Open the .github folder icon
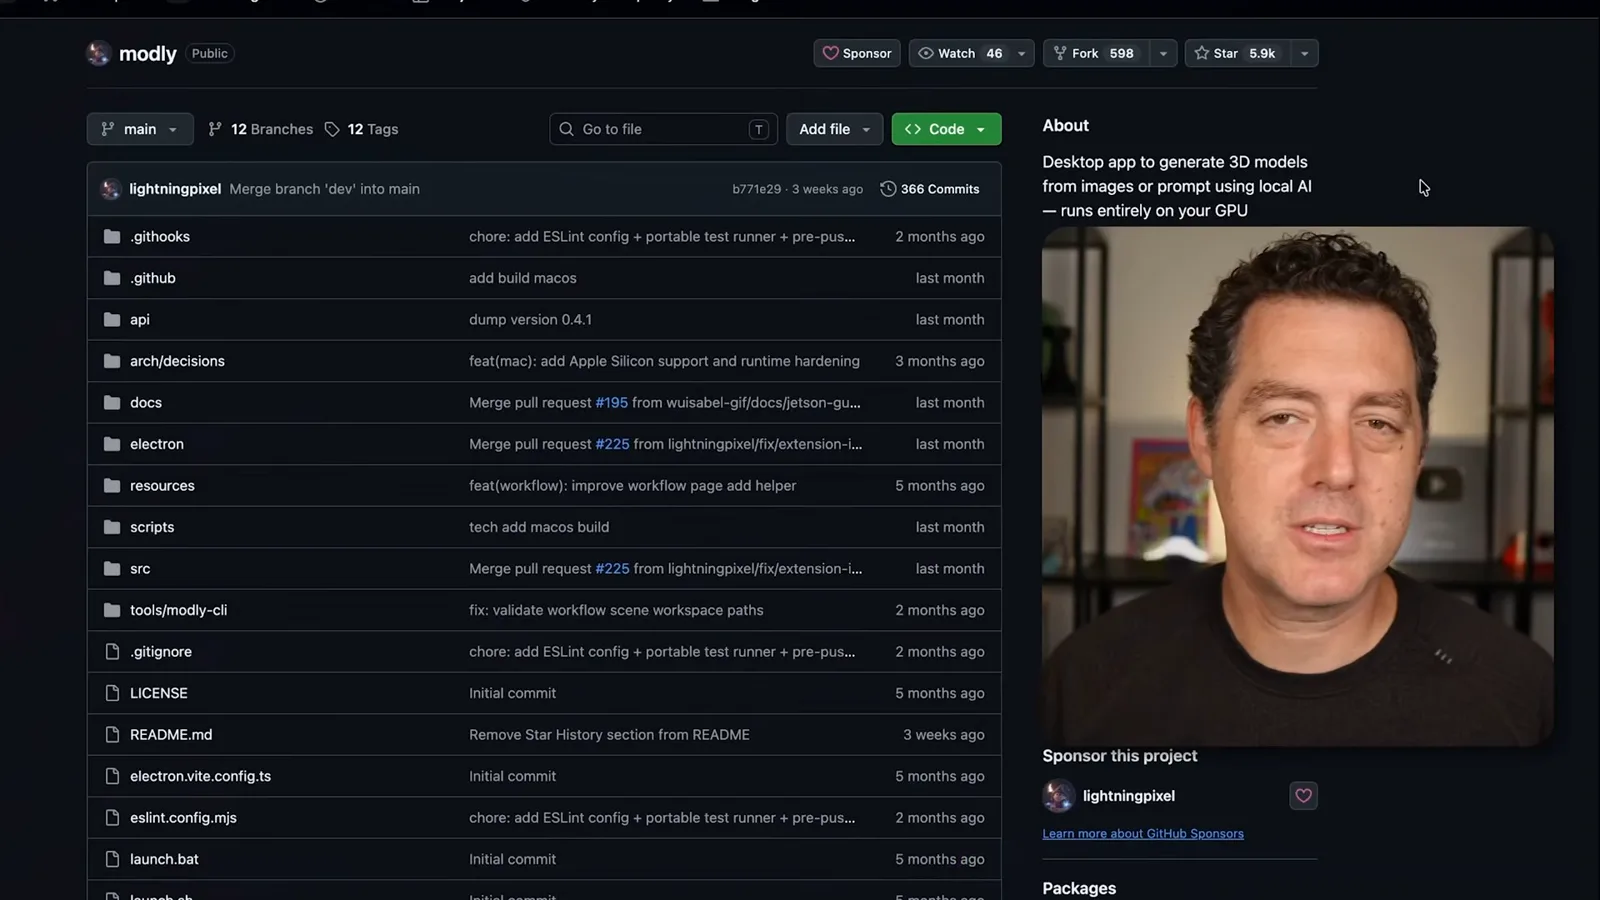This screenshot has width=1600, height=900. tap(112, 278)
